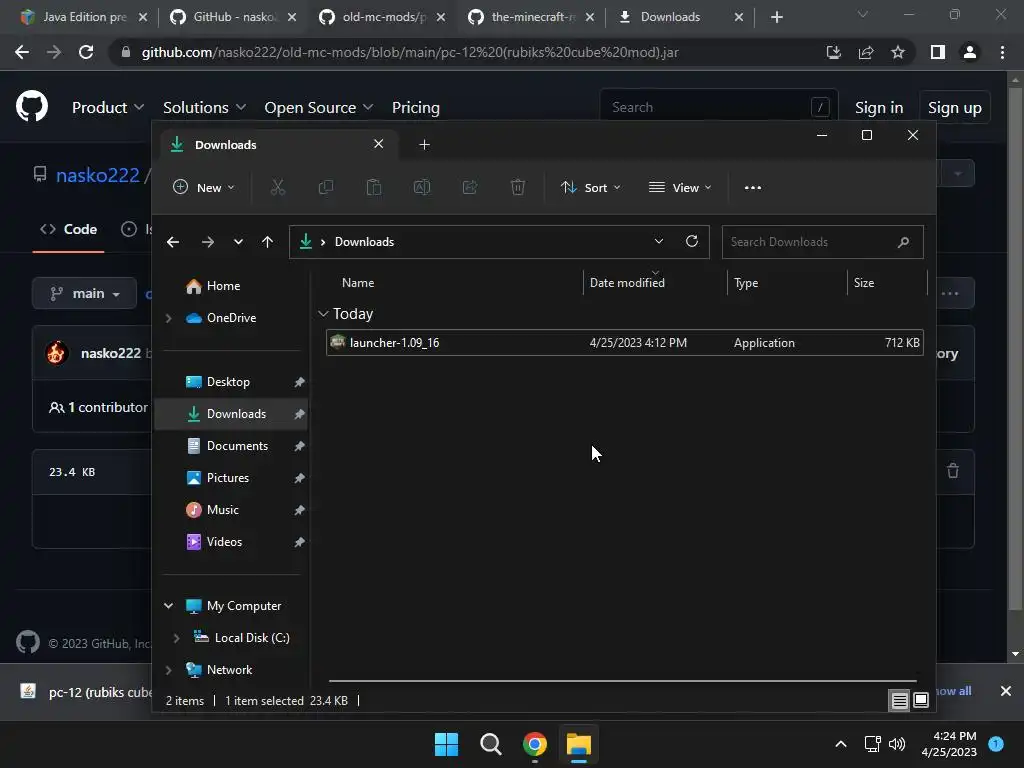Open Solutions menu on GitHub
This screenshot has height=768, width=1024.
[x=204, y=107]
